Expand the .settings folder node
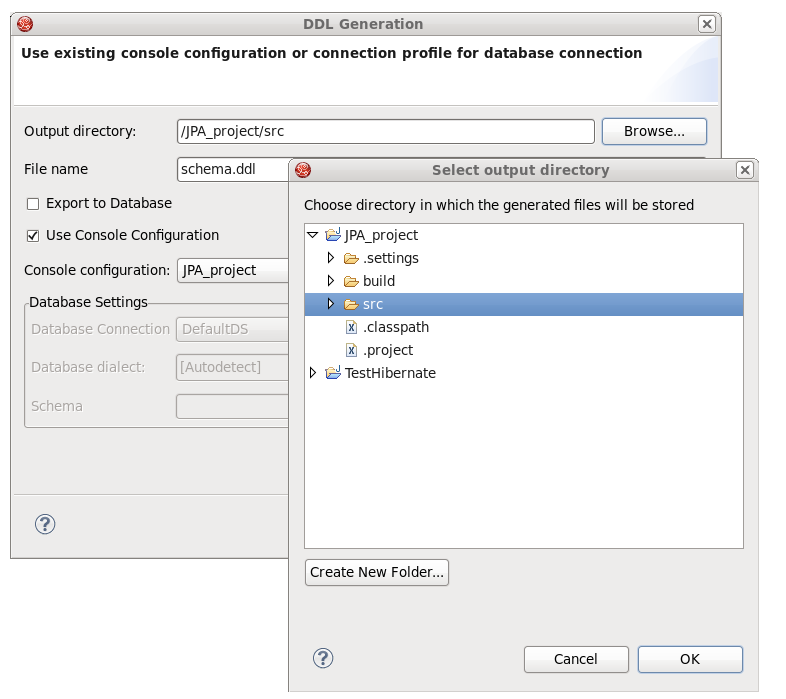This screenshot has height=699, width=786. click(x=331, y=259)
